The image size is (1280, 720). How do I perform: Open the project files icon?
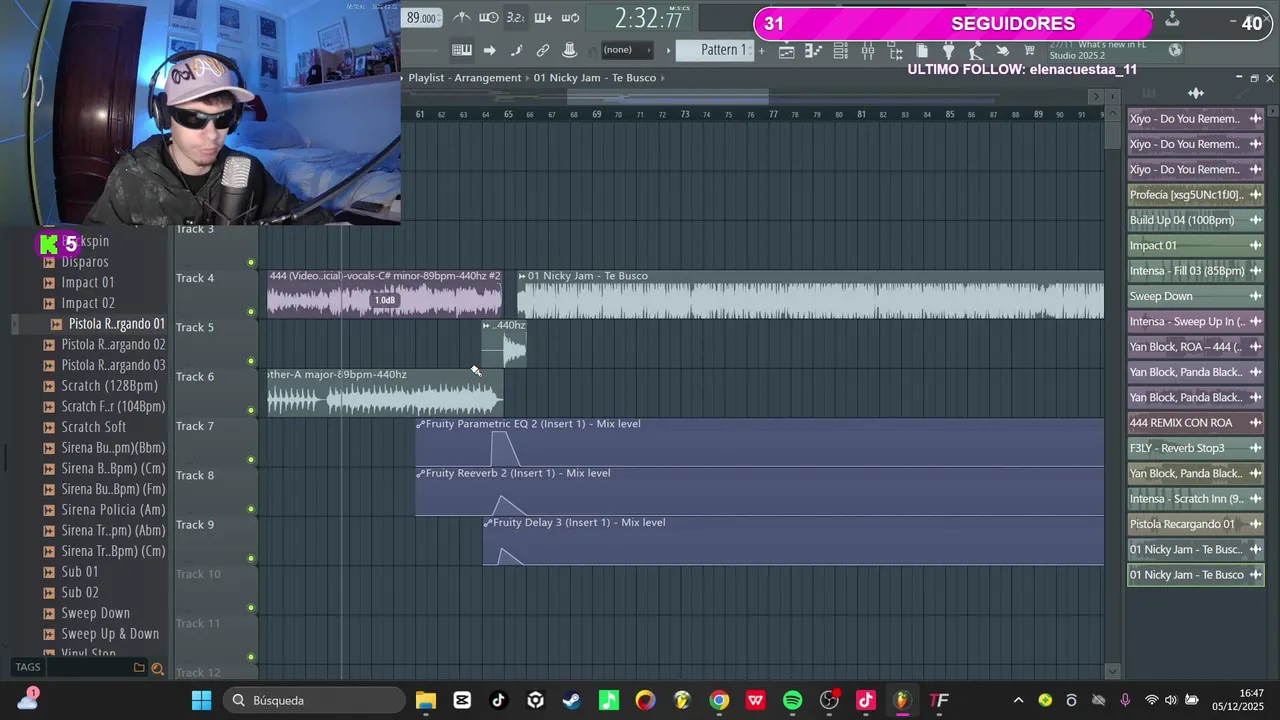(x=921, y=51)
